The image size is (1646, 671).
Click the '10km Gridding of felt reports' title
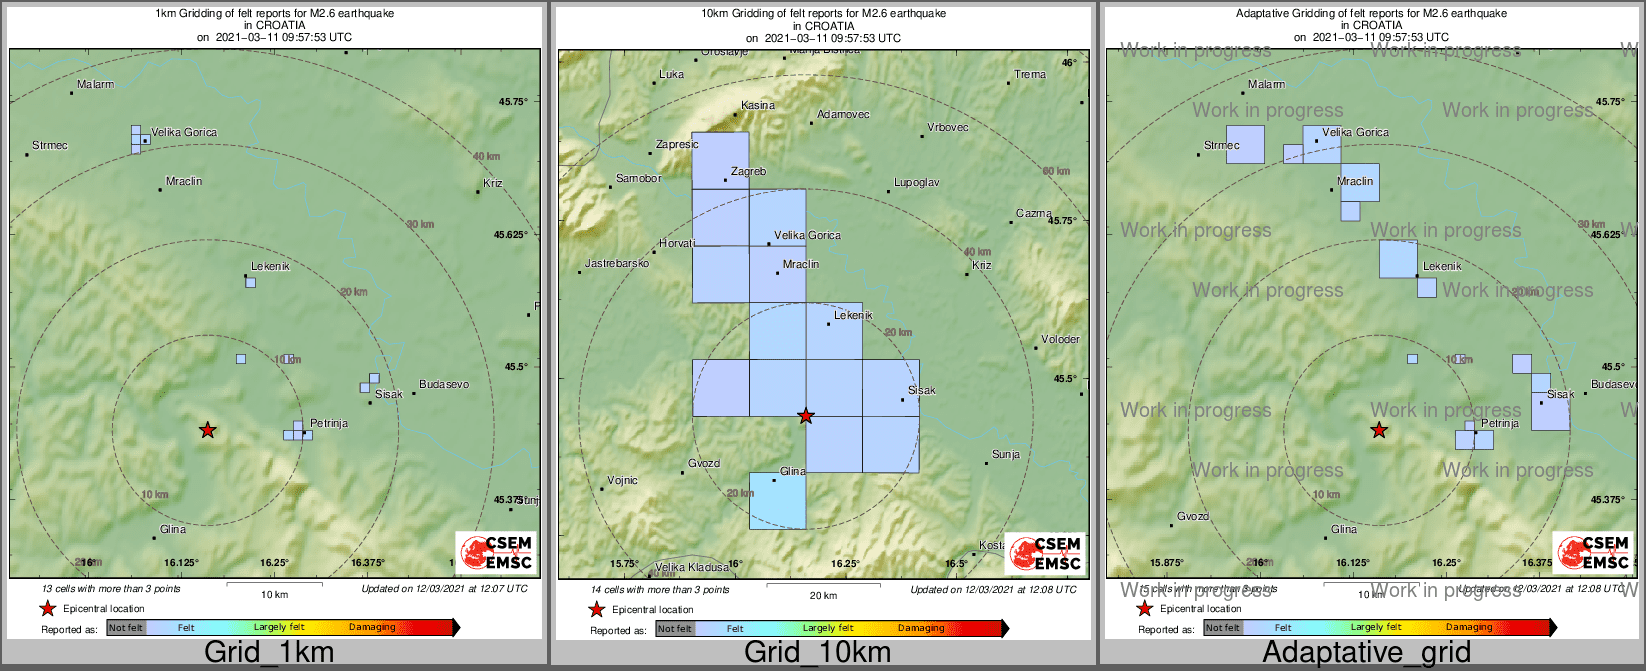click(x=824, y=14)
